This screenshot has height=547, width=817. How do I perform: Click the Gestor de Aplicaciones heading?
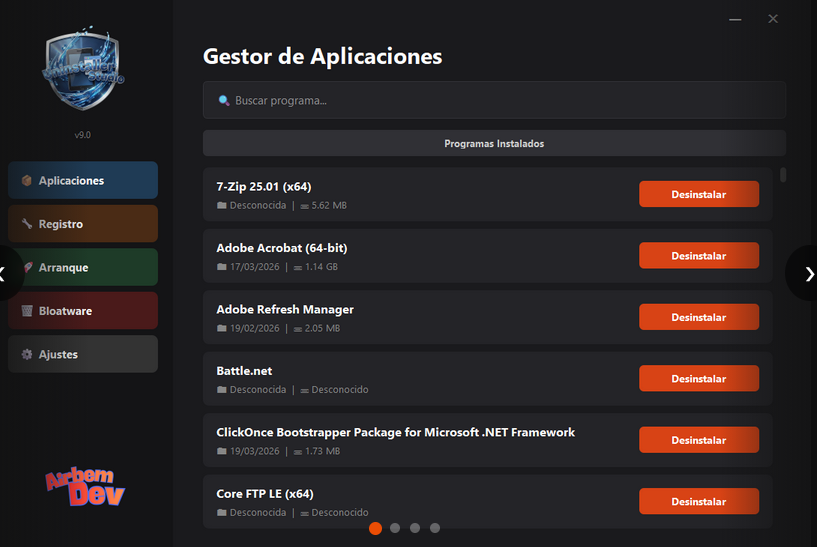click(323, 56)
